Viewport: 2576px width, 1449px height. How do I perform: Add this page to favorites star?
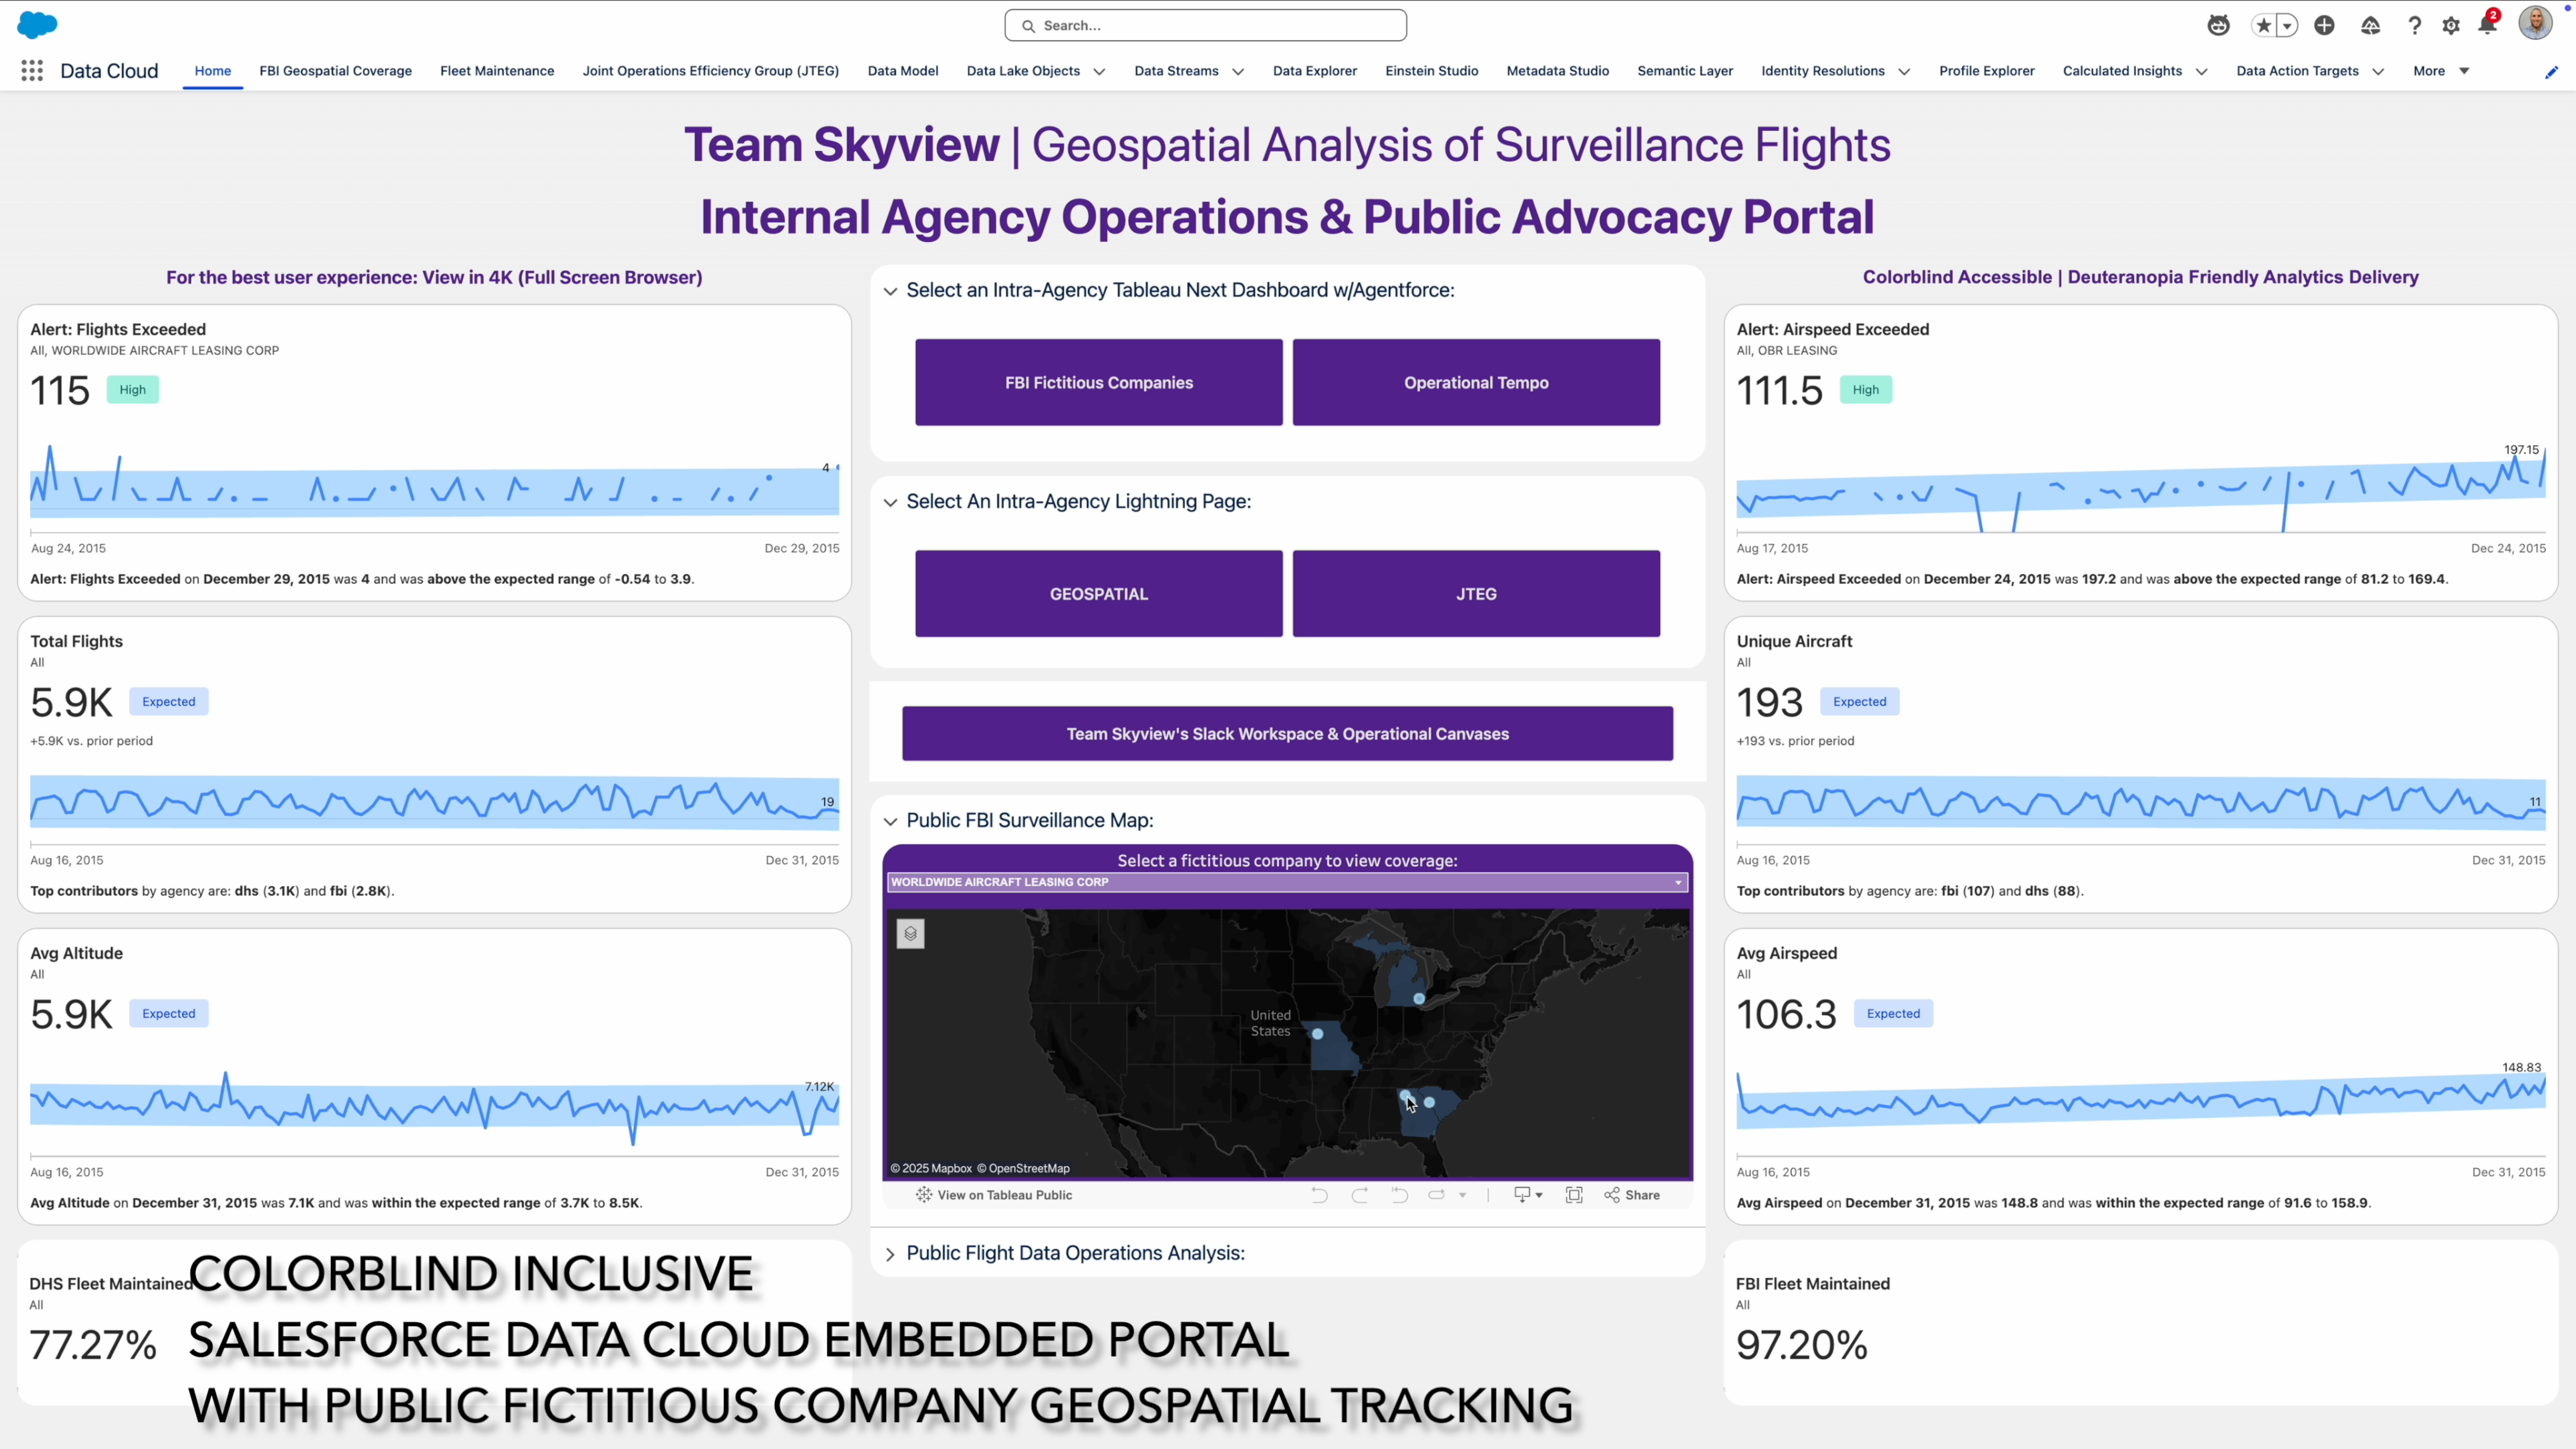point(2264,26)
